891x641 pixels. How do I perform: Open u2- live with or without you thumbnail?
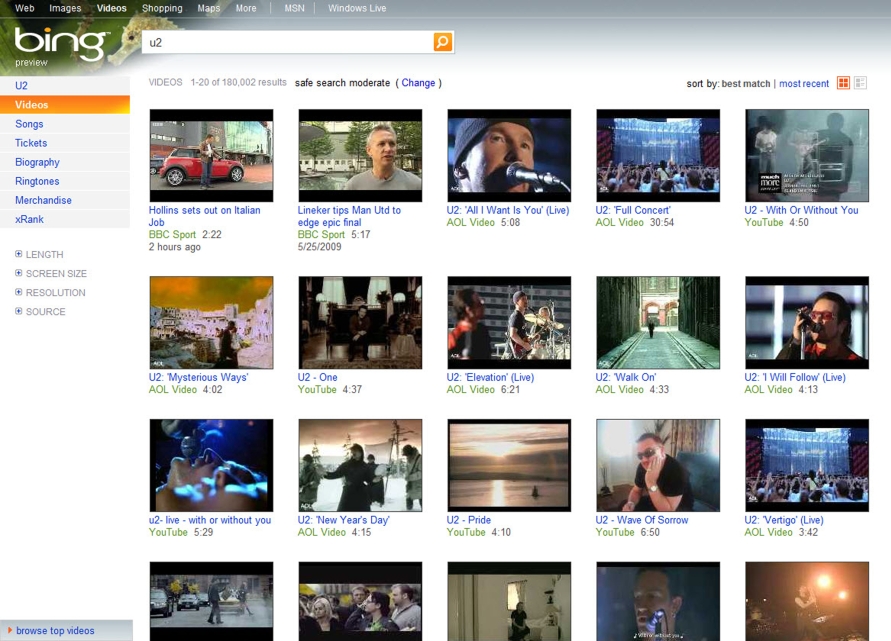(x=211, y=465)
